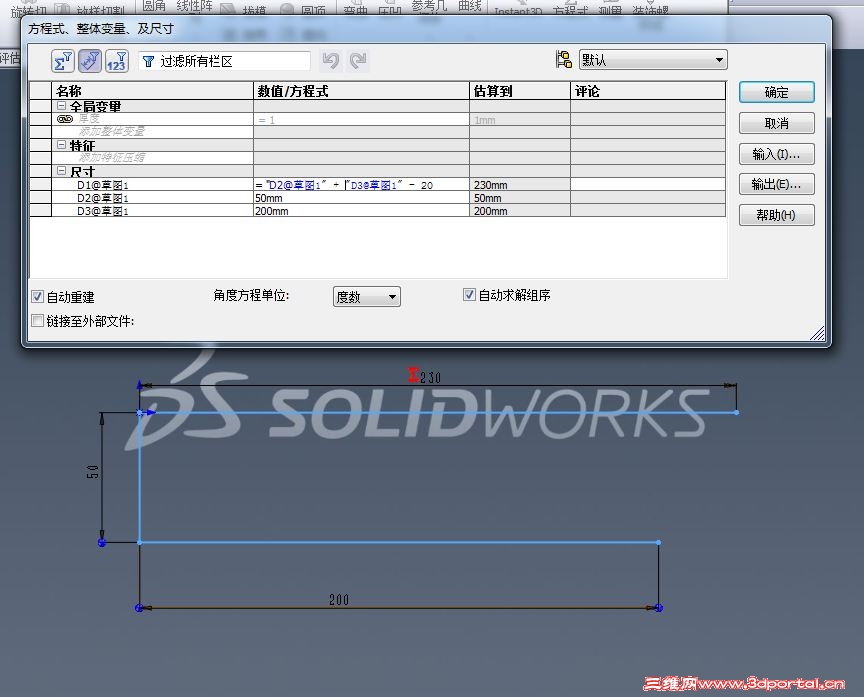Switch to the dimension view icon

tap(116, 61)
